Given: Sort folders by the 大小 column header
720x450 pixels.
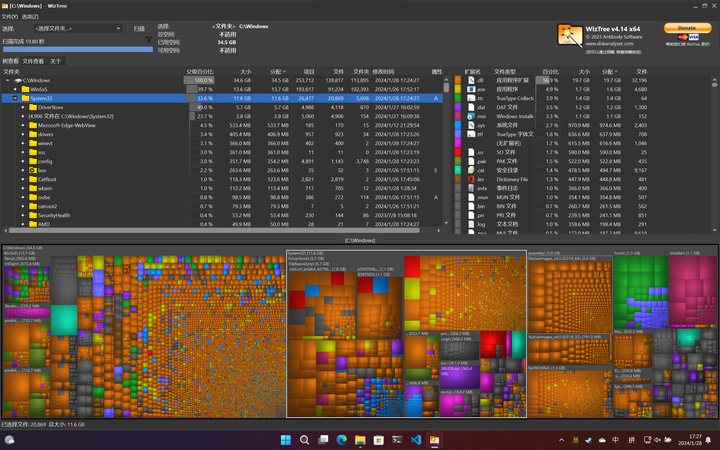Looking at the screenshot, I should pos(243,72).
